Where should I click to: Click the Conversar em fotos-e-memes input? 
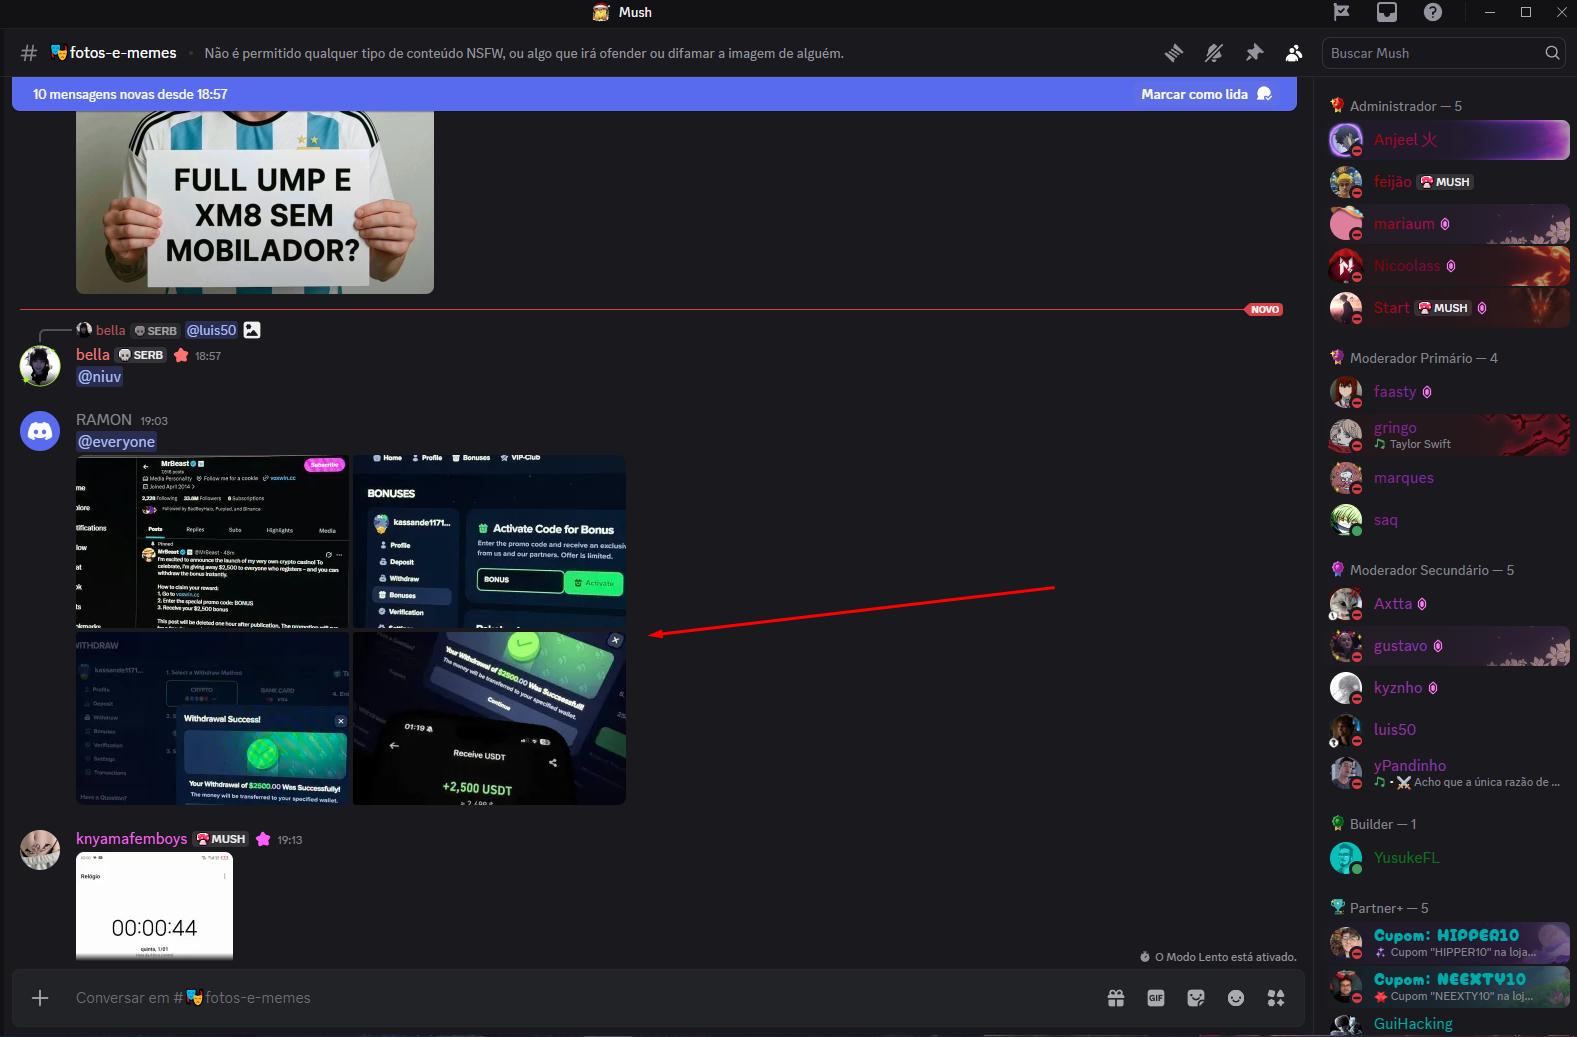click(x=580, y=998)
